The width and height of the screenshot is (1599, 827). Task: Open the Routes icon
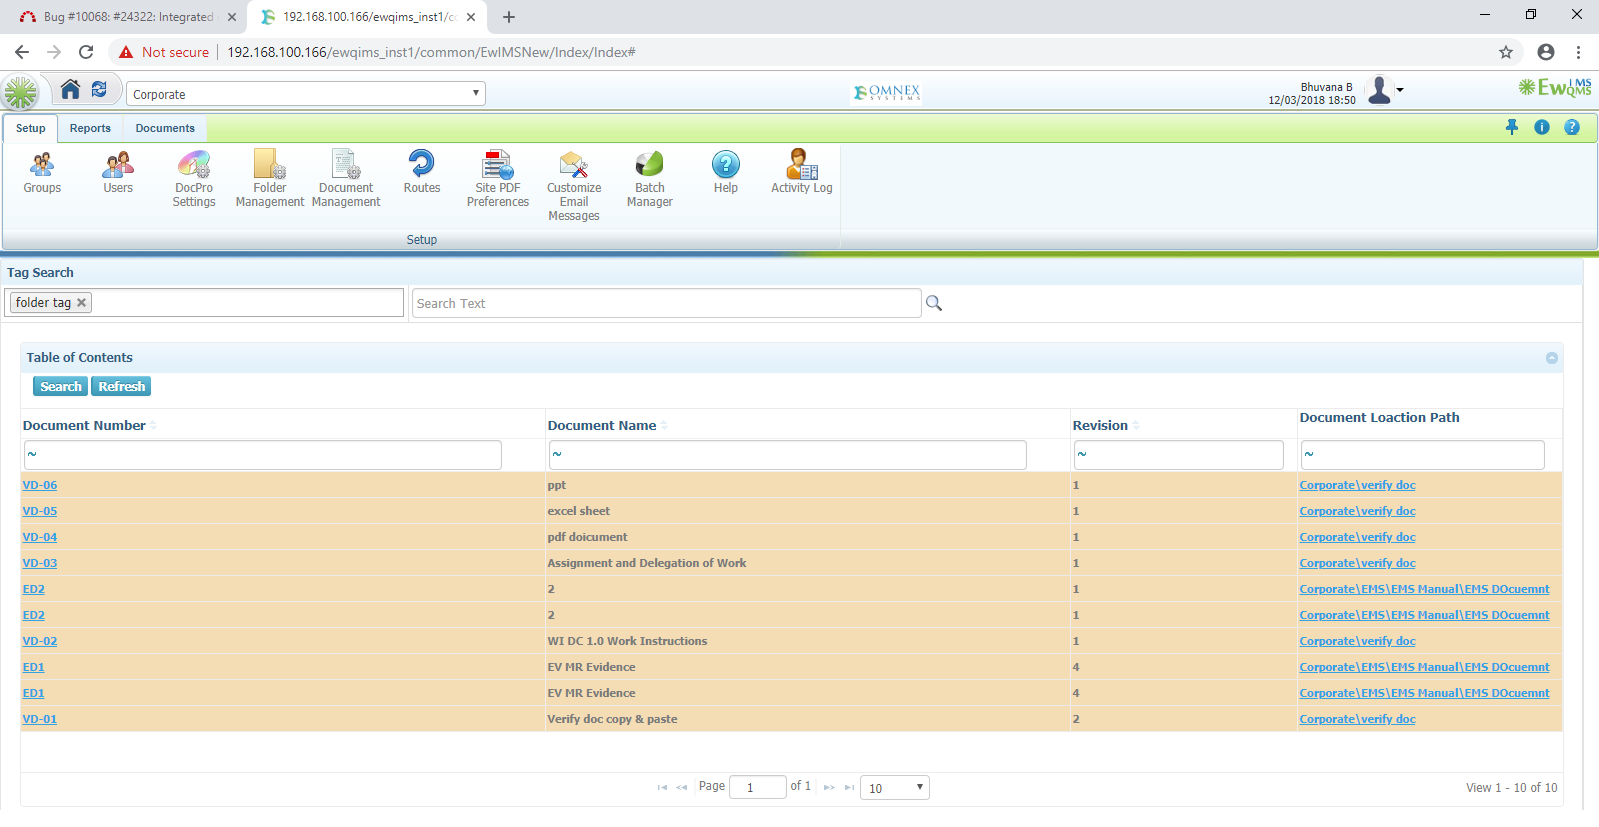tap(422, 172)
